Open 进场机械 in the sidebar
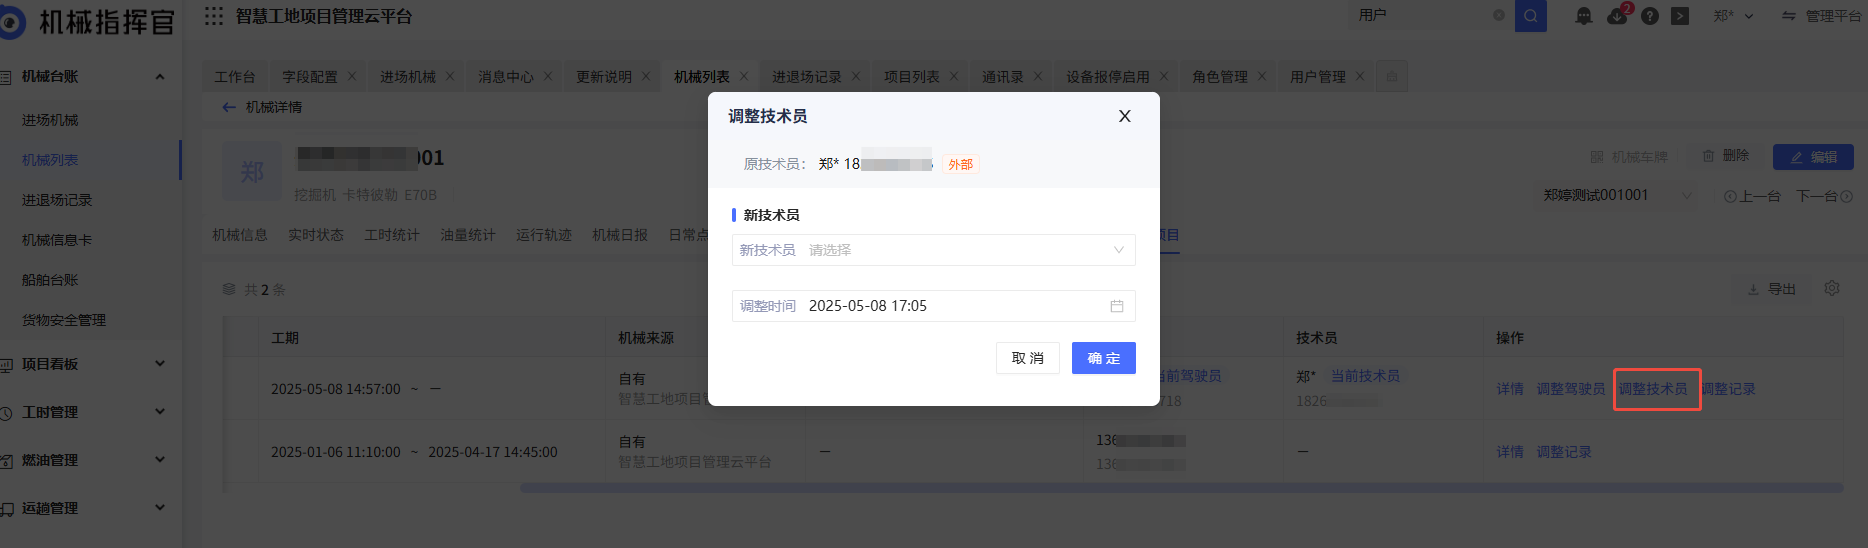The image size is (1868, 548). pos(50,120)
